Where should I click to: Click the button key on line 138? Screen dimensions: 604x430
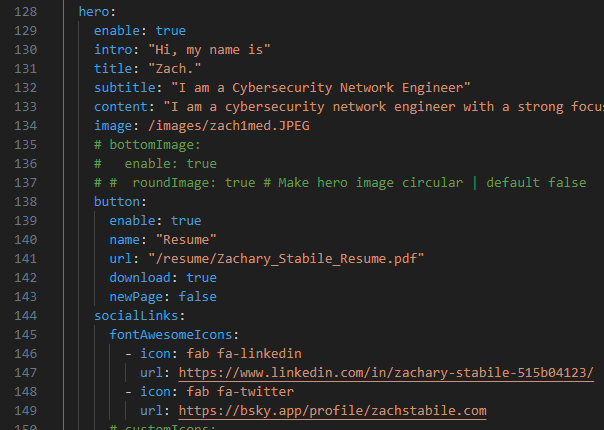(117, 202)
